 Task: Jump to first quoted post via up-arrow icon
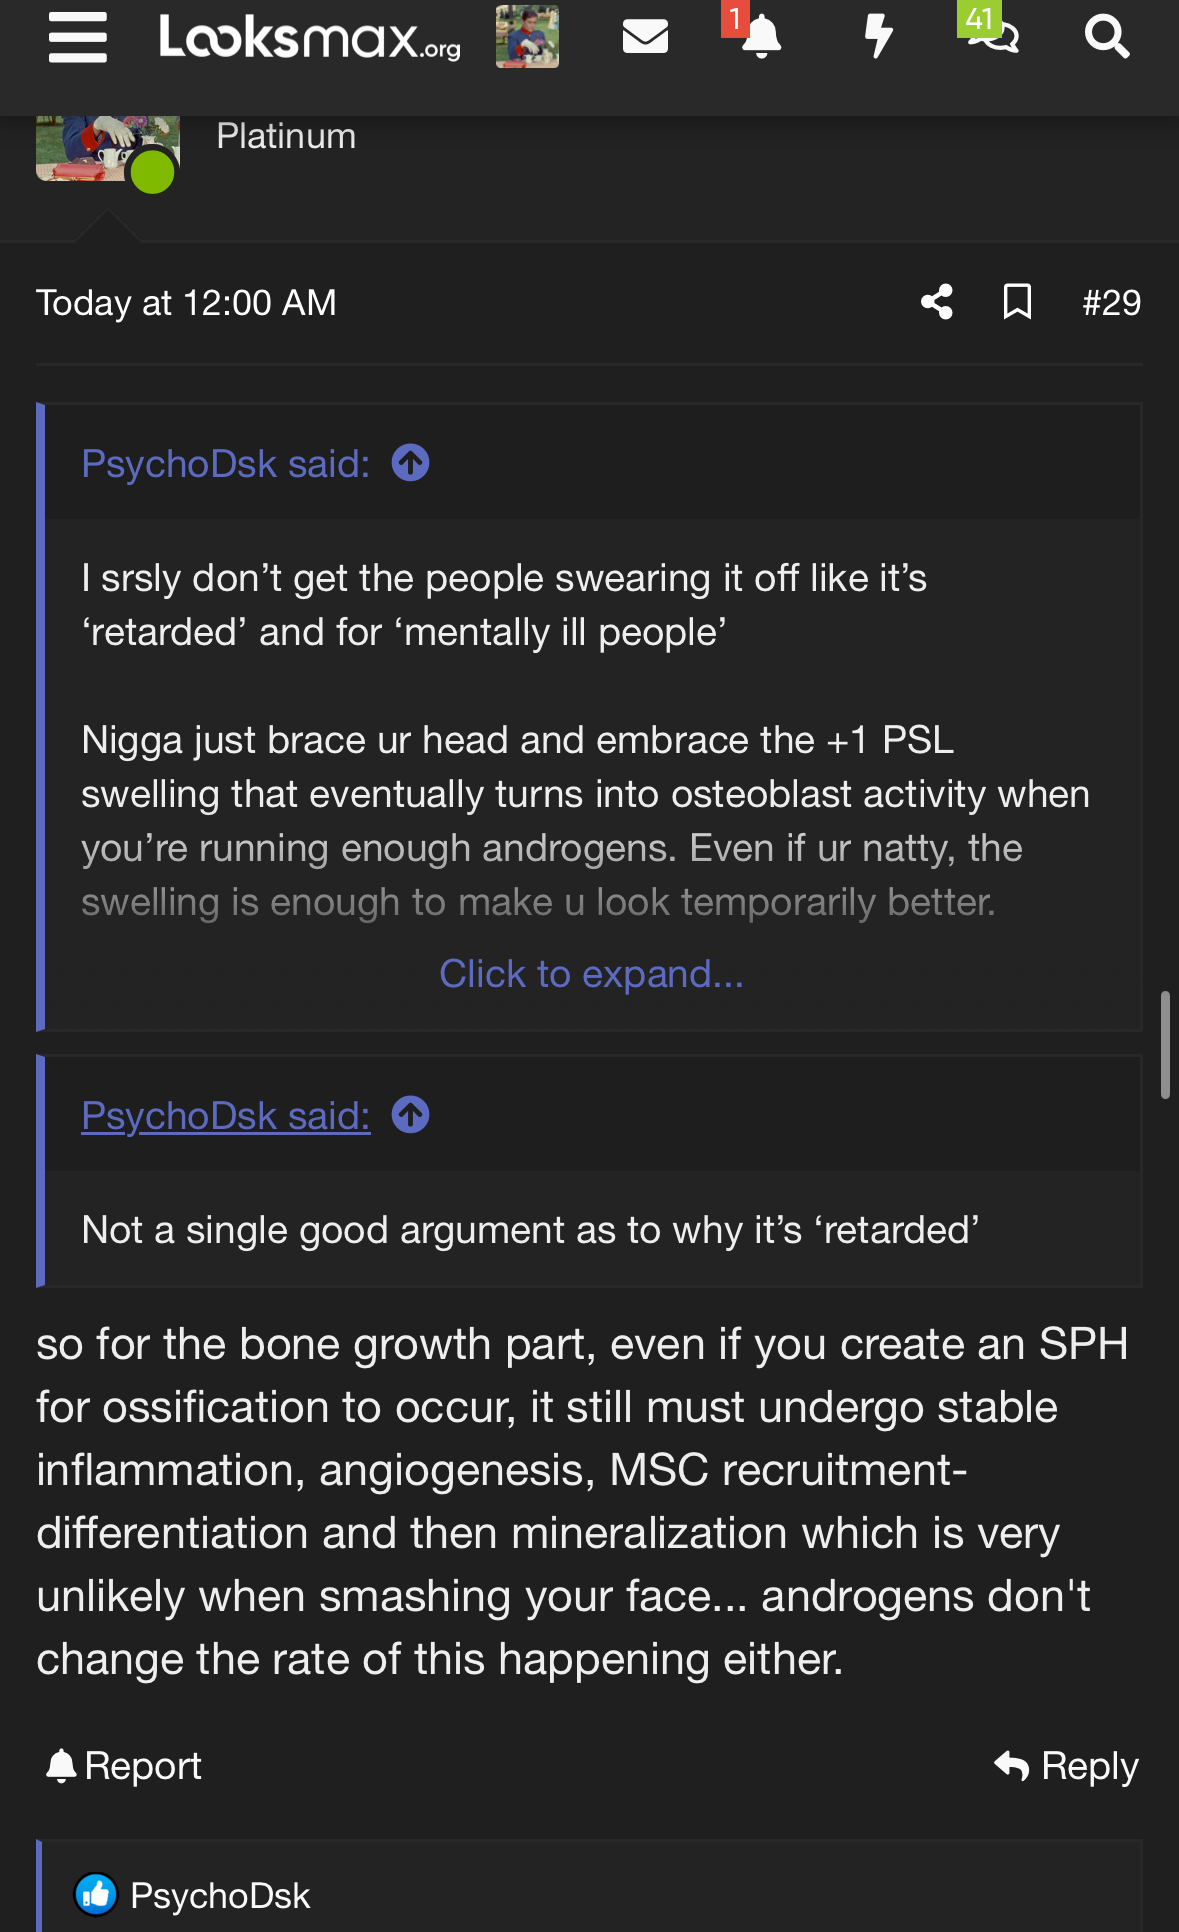click(x=410, y=463)
